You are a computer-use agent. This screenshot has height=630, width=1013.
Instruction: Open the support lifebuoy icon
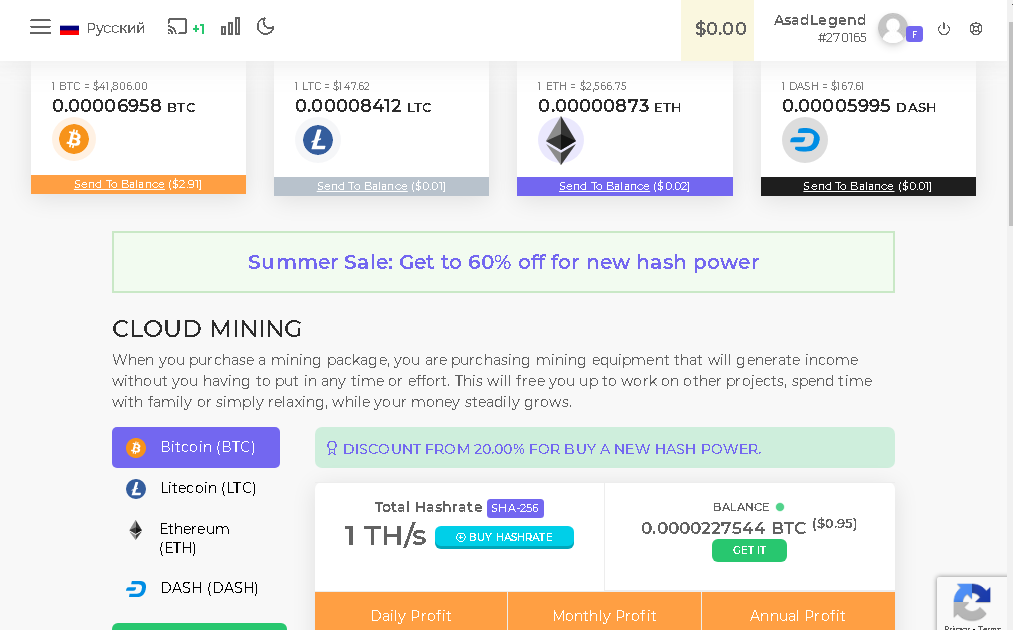[x=976, y=28]
